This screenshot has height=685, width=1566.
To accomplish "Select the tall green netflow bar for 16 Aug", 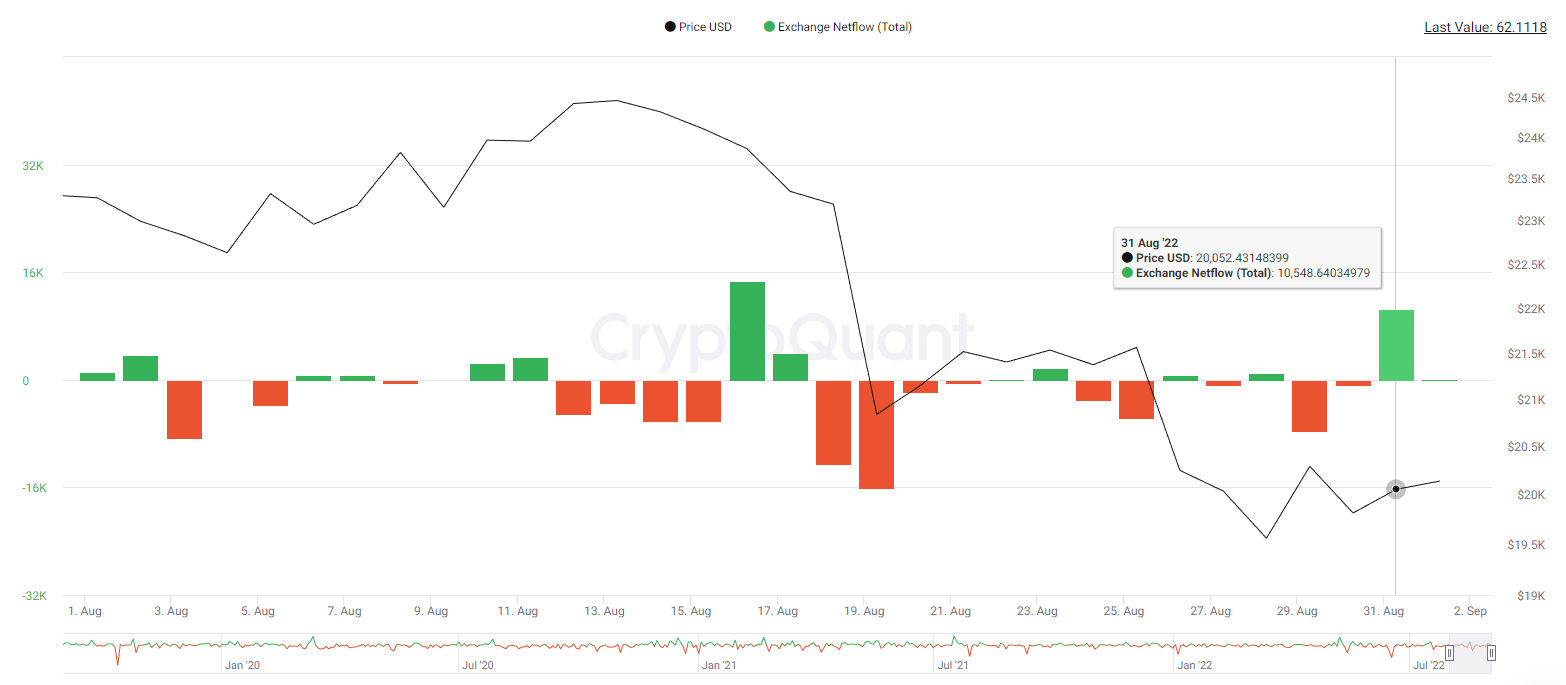I will [747, 331].
